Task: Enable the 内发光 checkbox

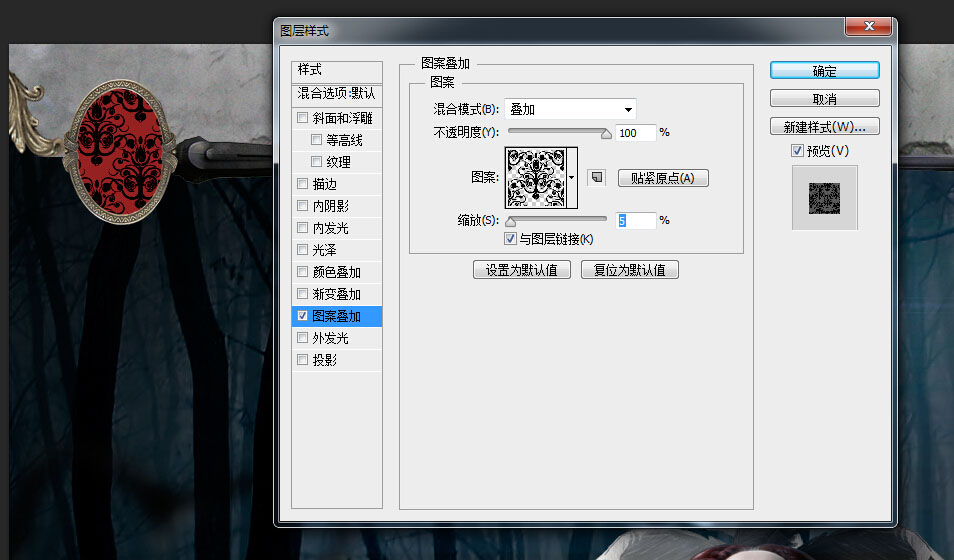Action: point(302,227)
